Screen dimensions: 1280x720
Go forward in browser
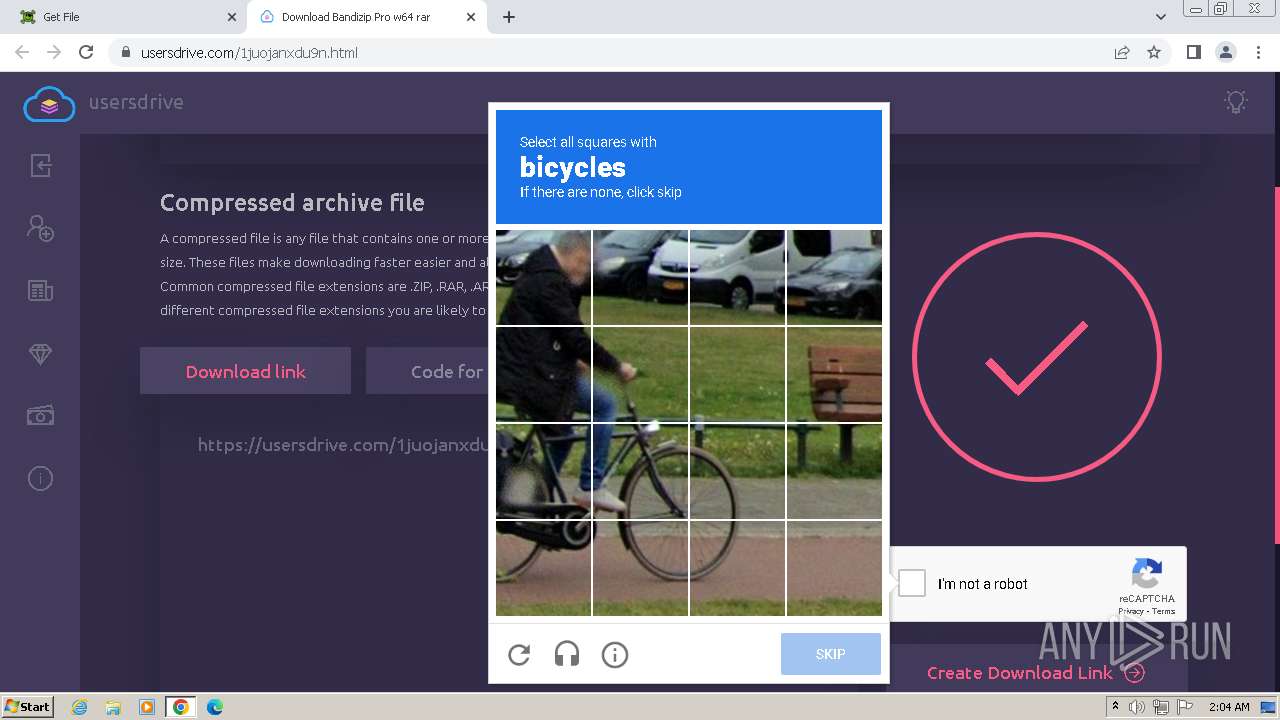(x=54, y=52)
